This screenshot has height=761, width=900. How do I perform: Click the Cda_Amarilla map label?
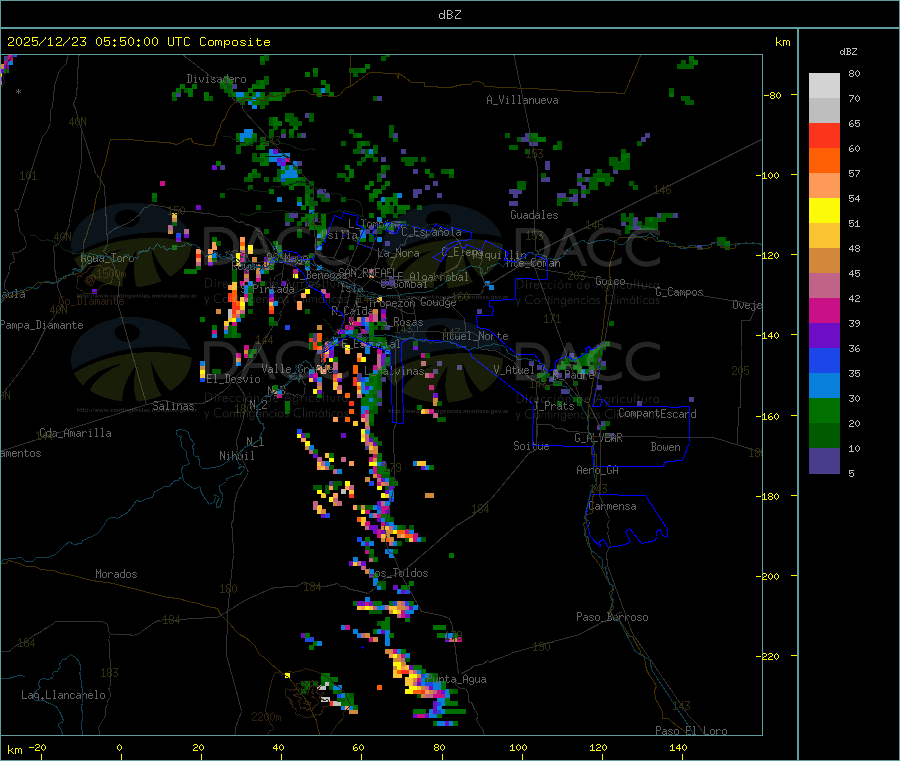75,433
